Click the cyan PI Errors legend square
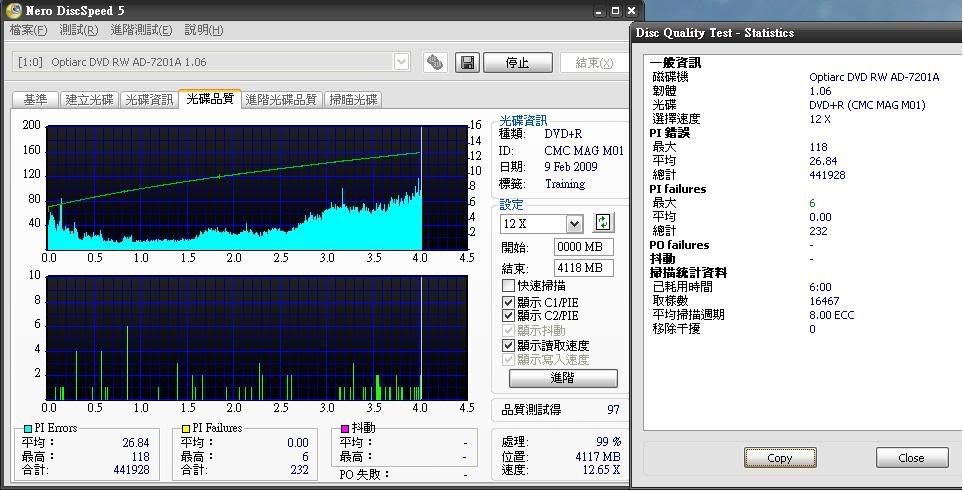963x491 pixels. pos(28,428)
